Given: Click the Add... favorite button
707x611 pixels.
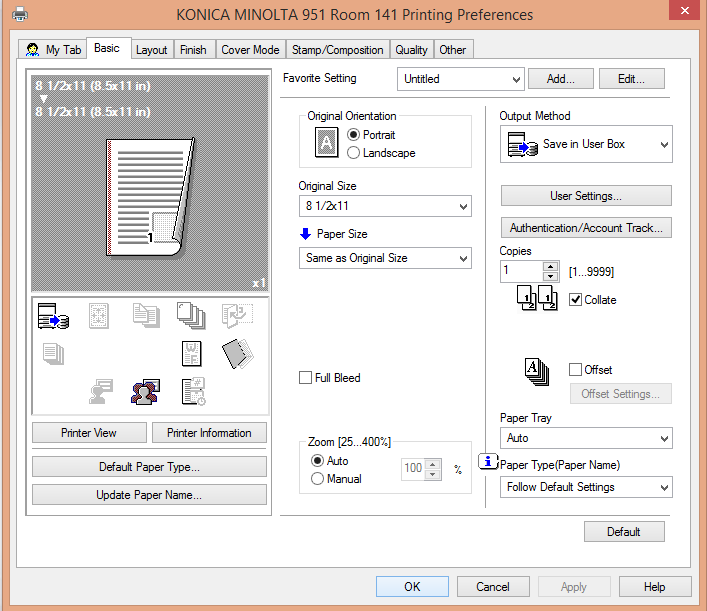Looking at the screenshot, I should pos(560,79).
